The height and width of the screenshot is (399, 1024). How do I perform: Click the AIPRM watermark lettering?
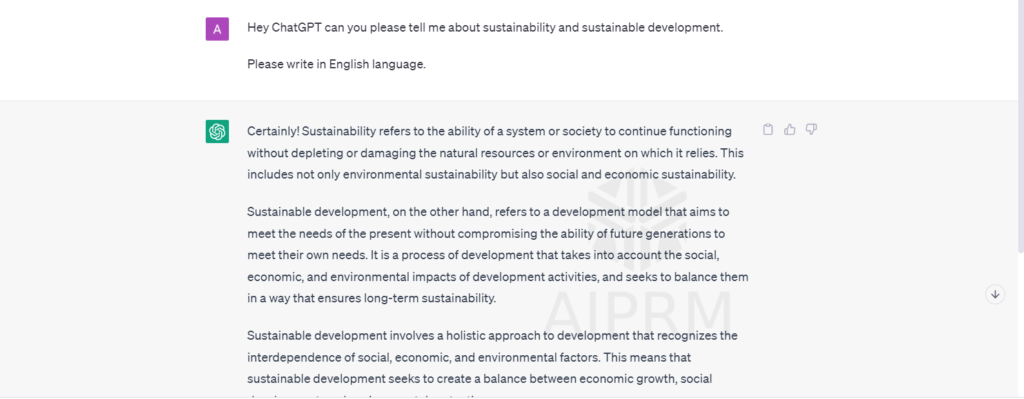coord(638,313)
